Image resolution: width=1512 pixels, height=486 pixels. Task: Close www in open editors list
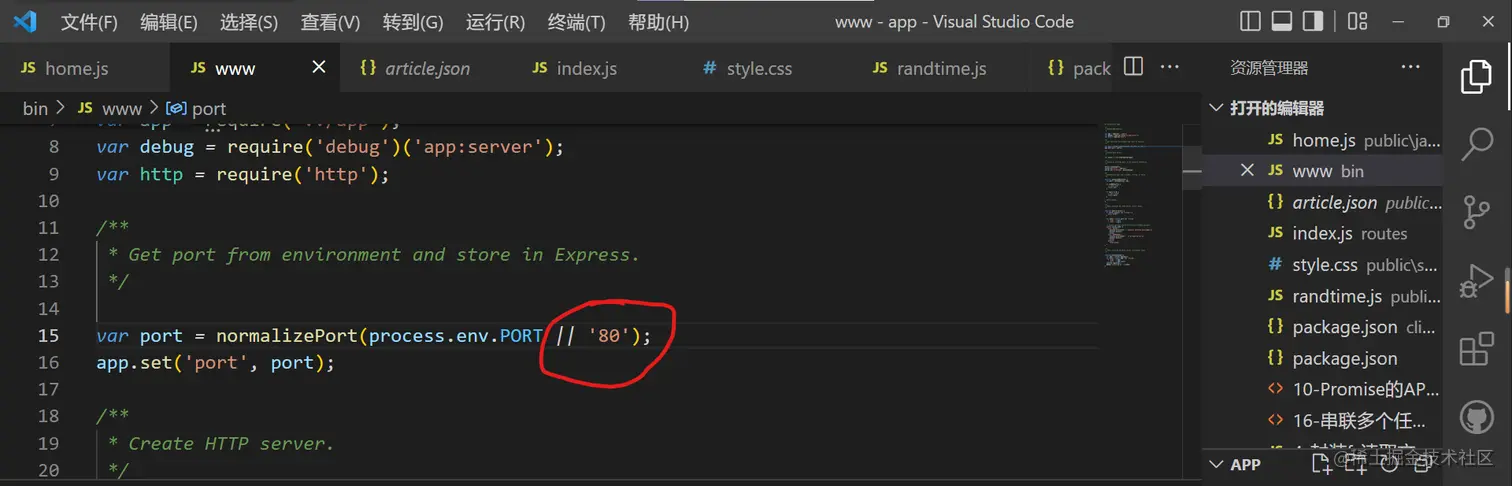point(1247,171)
